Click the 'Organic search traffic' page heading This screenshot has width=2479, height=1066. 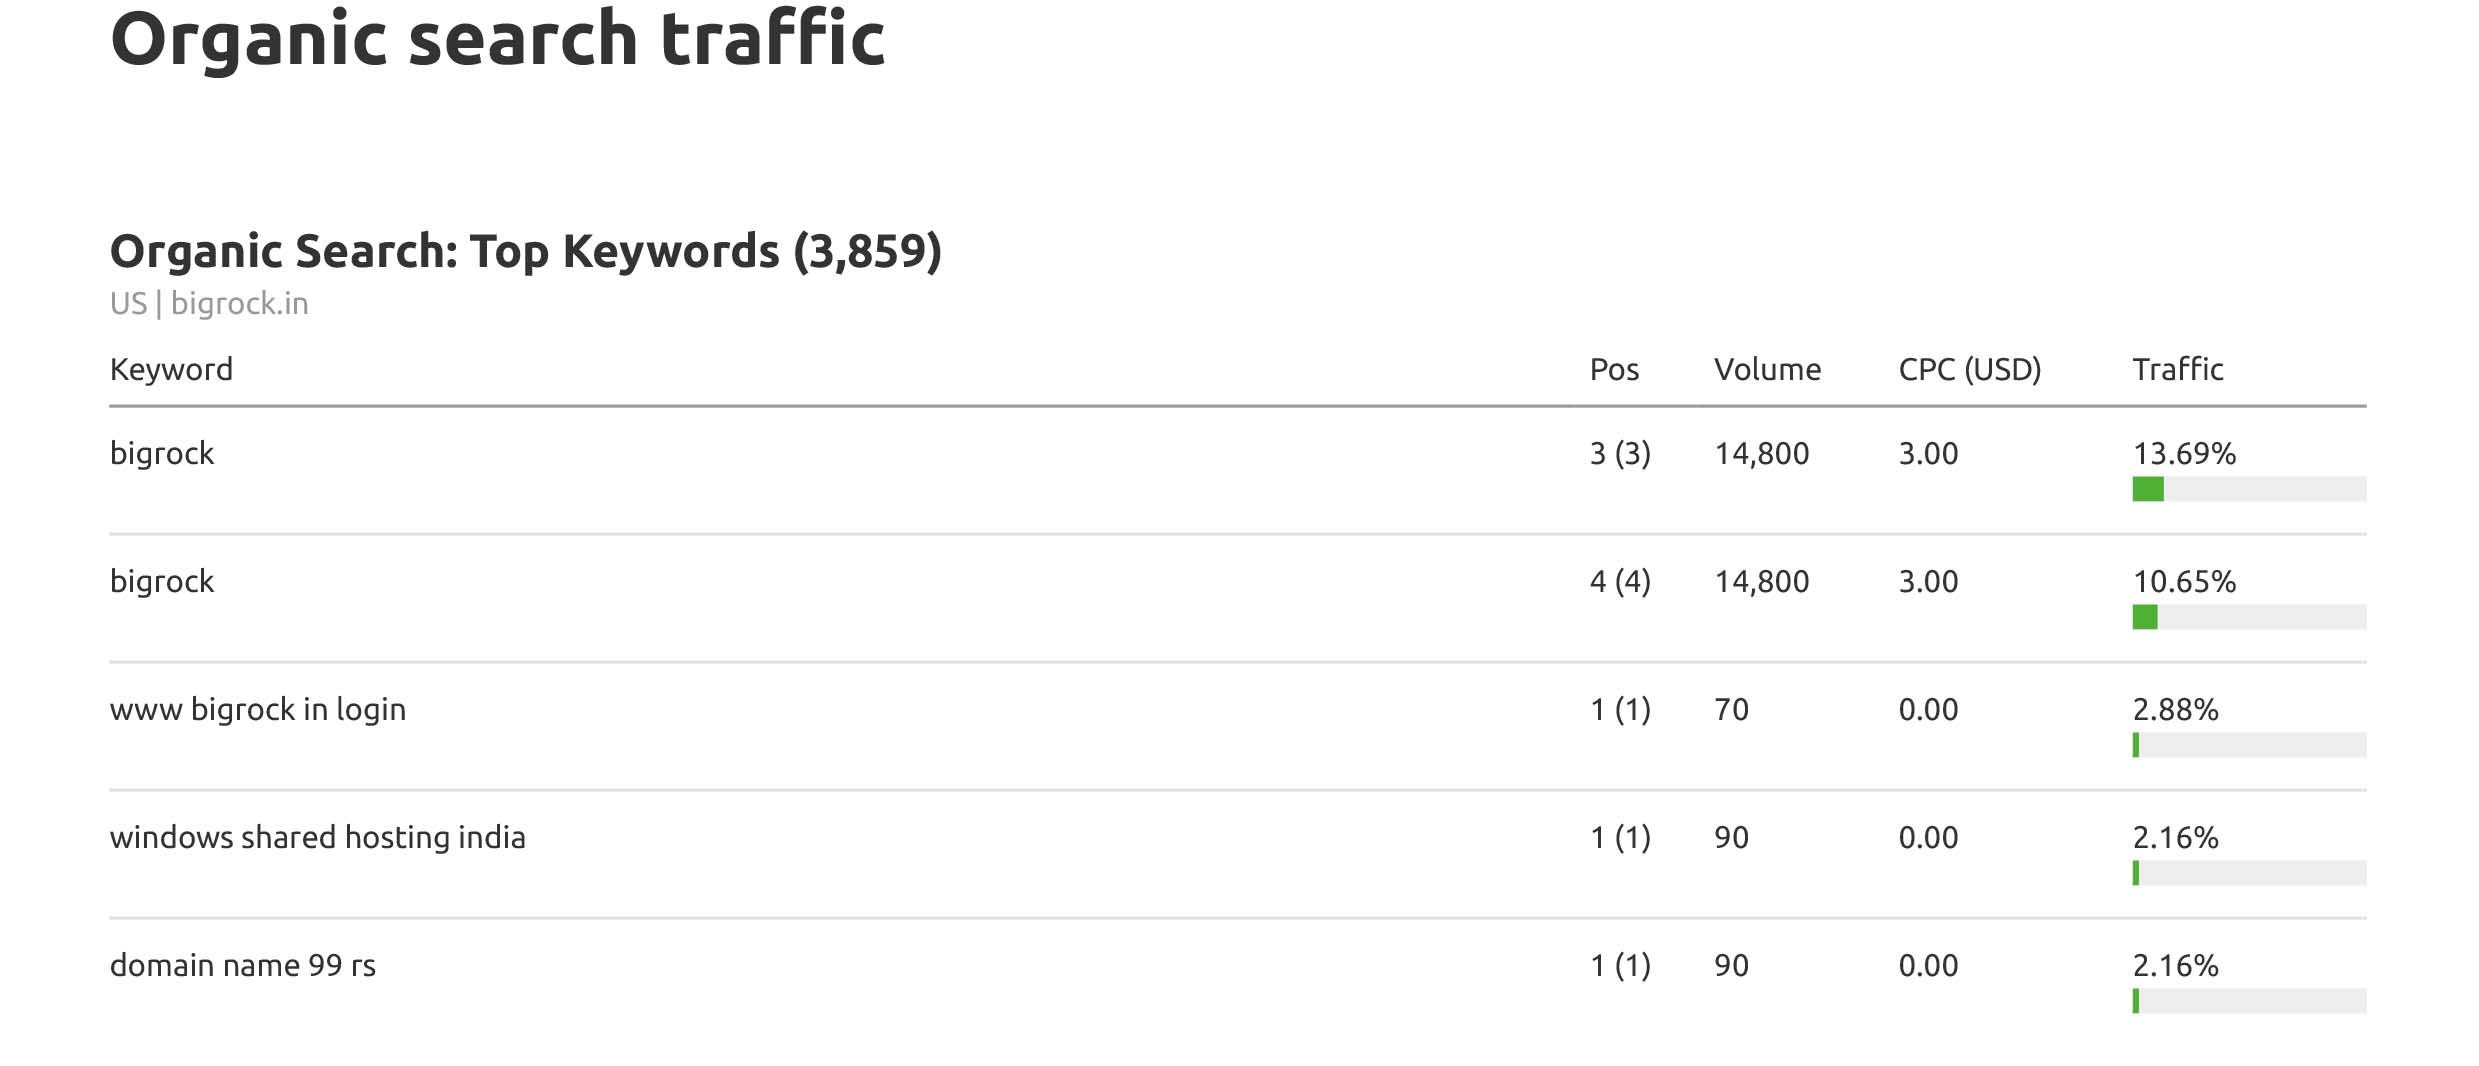pos(497,40)
